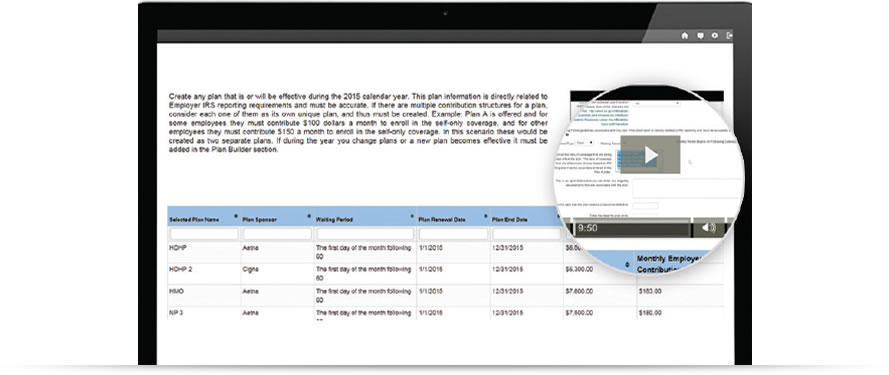The image size is (889, 375).
Task: Open the settings gear icon
Action: (x=714, y=36)
